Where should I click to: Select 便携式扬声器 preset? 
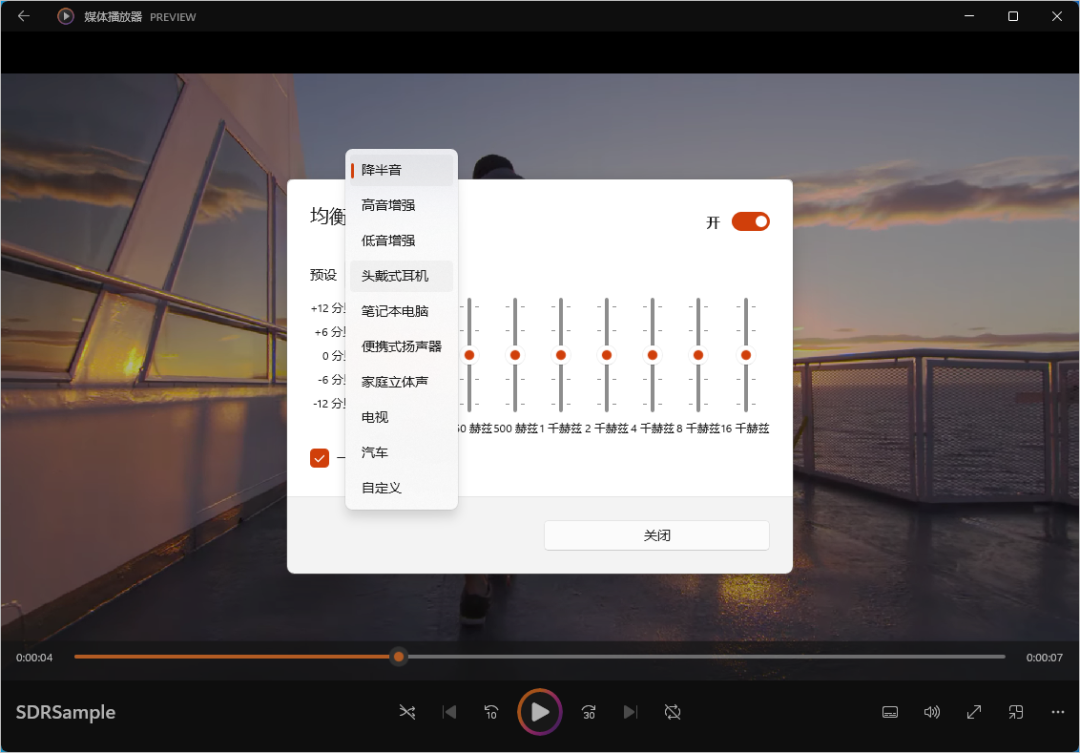[402, 346]
